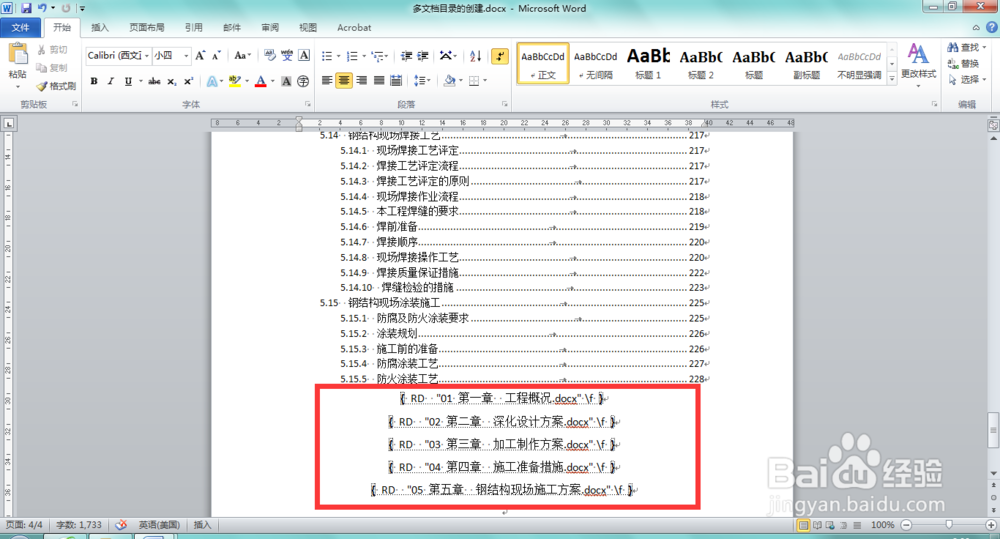
Task: Apply strikethrough formatting
Action: pos(154,81)
